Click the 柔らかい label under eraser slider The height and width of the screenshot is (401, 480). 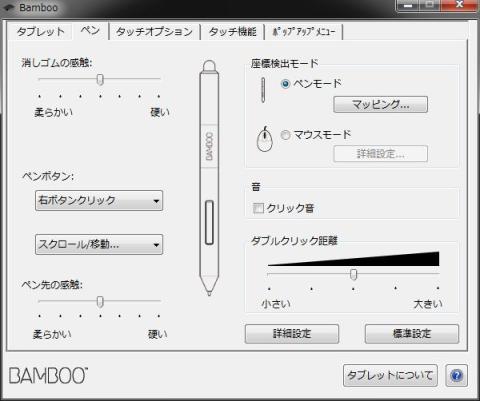pos(53,112)
